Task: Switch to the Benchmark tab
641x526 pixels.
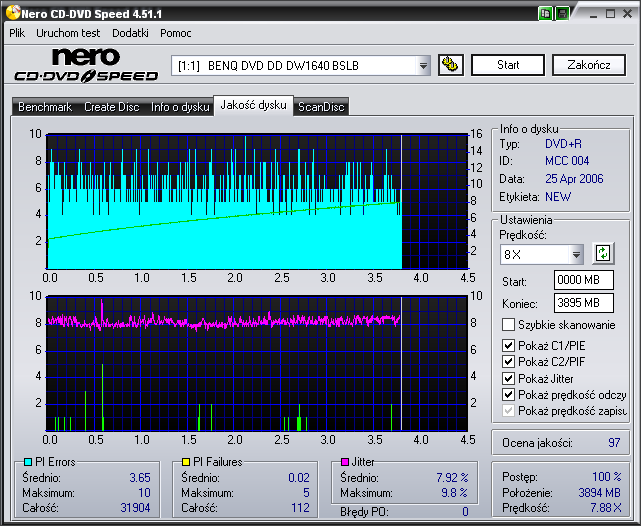Action: [x=45, y=107]
